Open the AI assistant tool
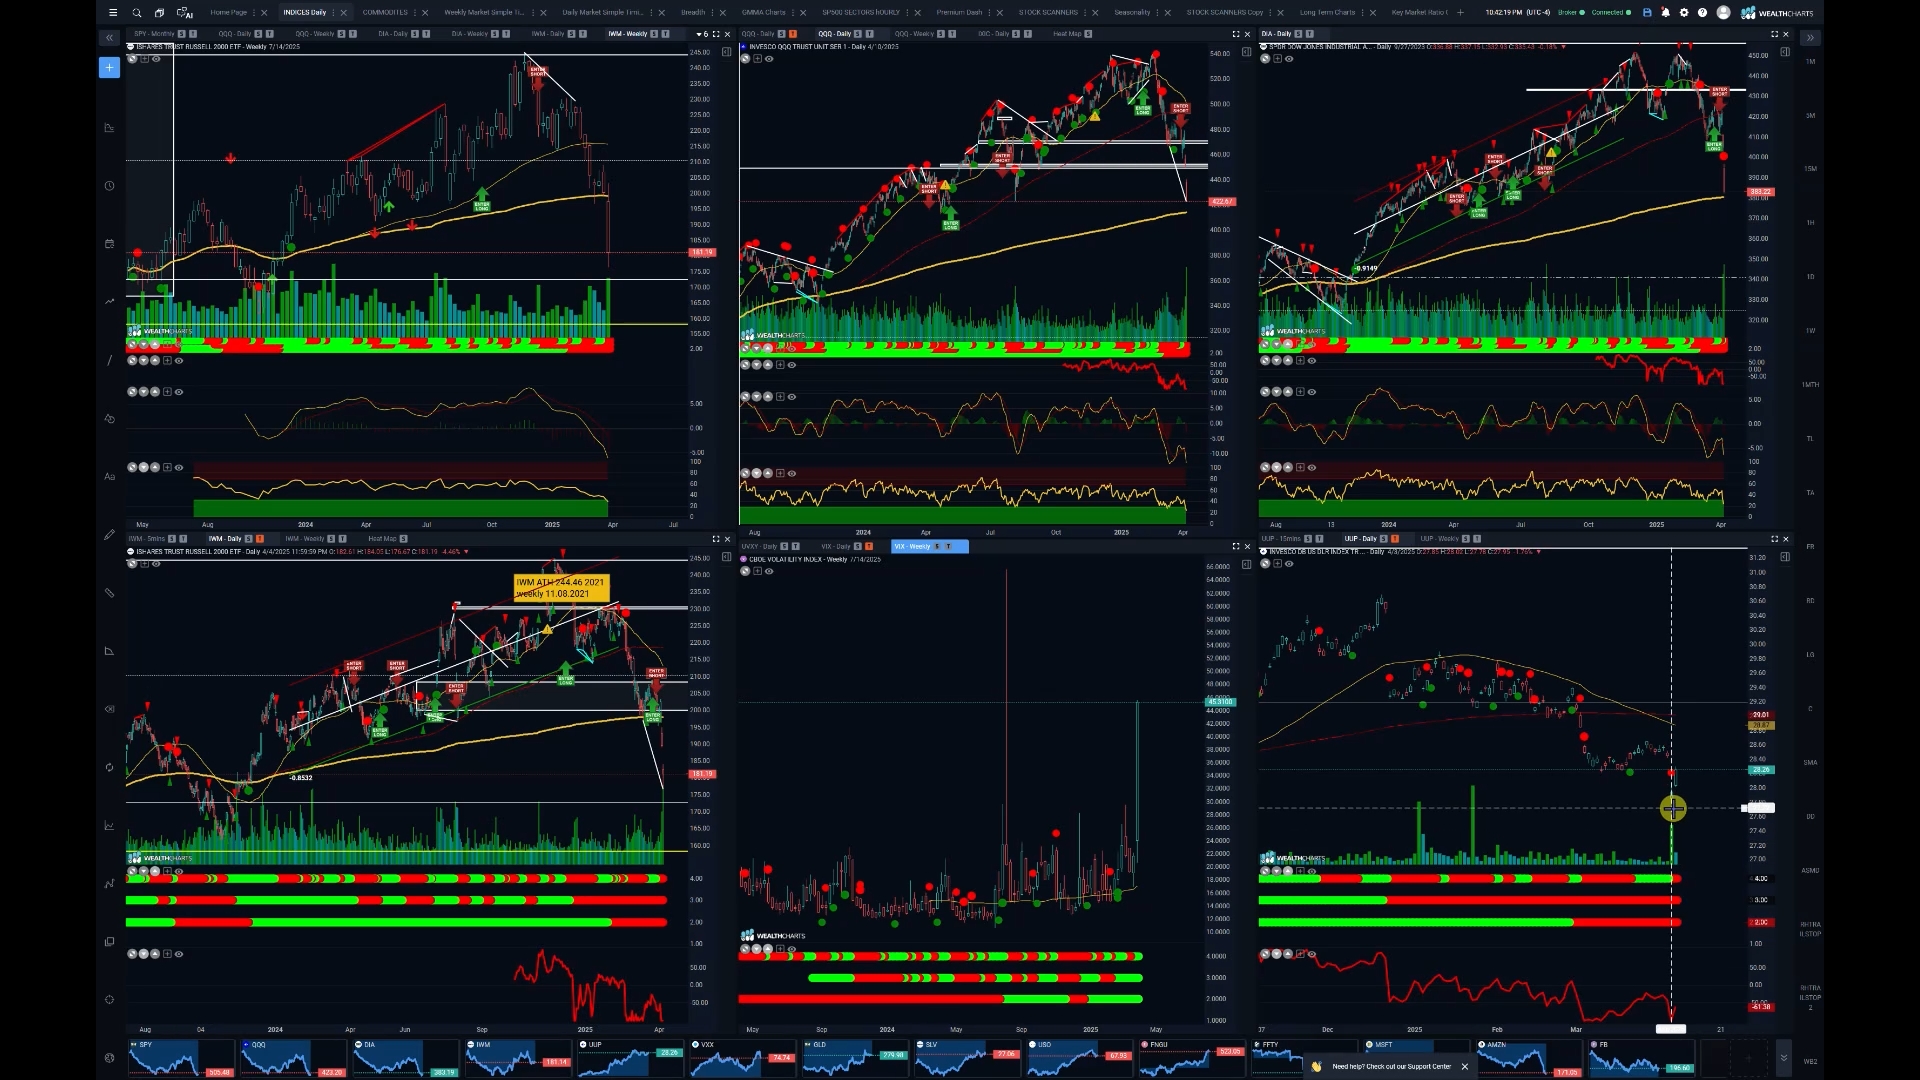The image size is (1920, 1080). click(184, 13)
